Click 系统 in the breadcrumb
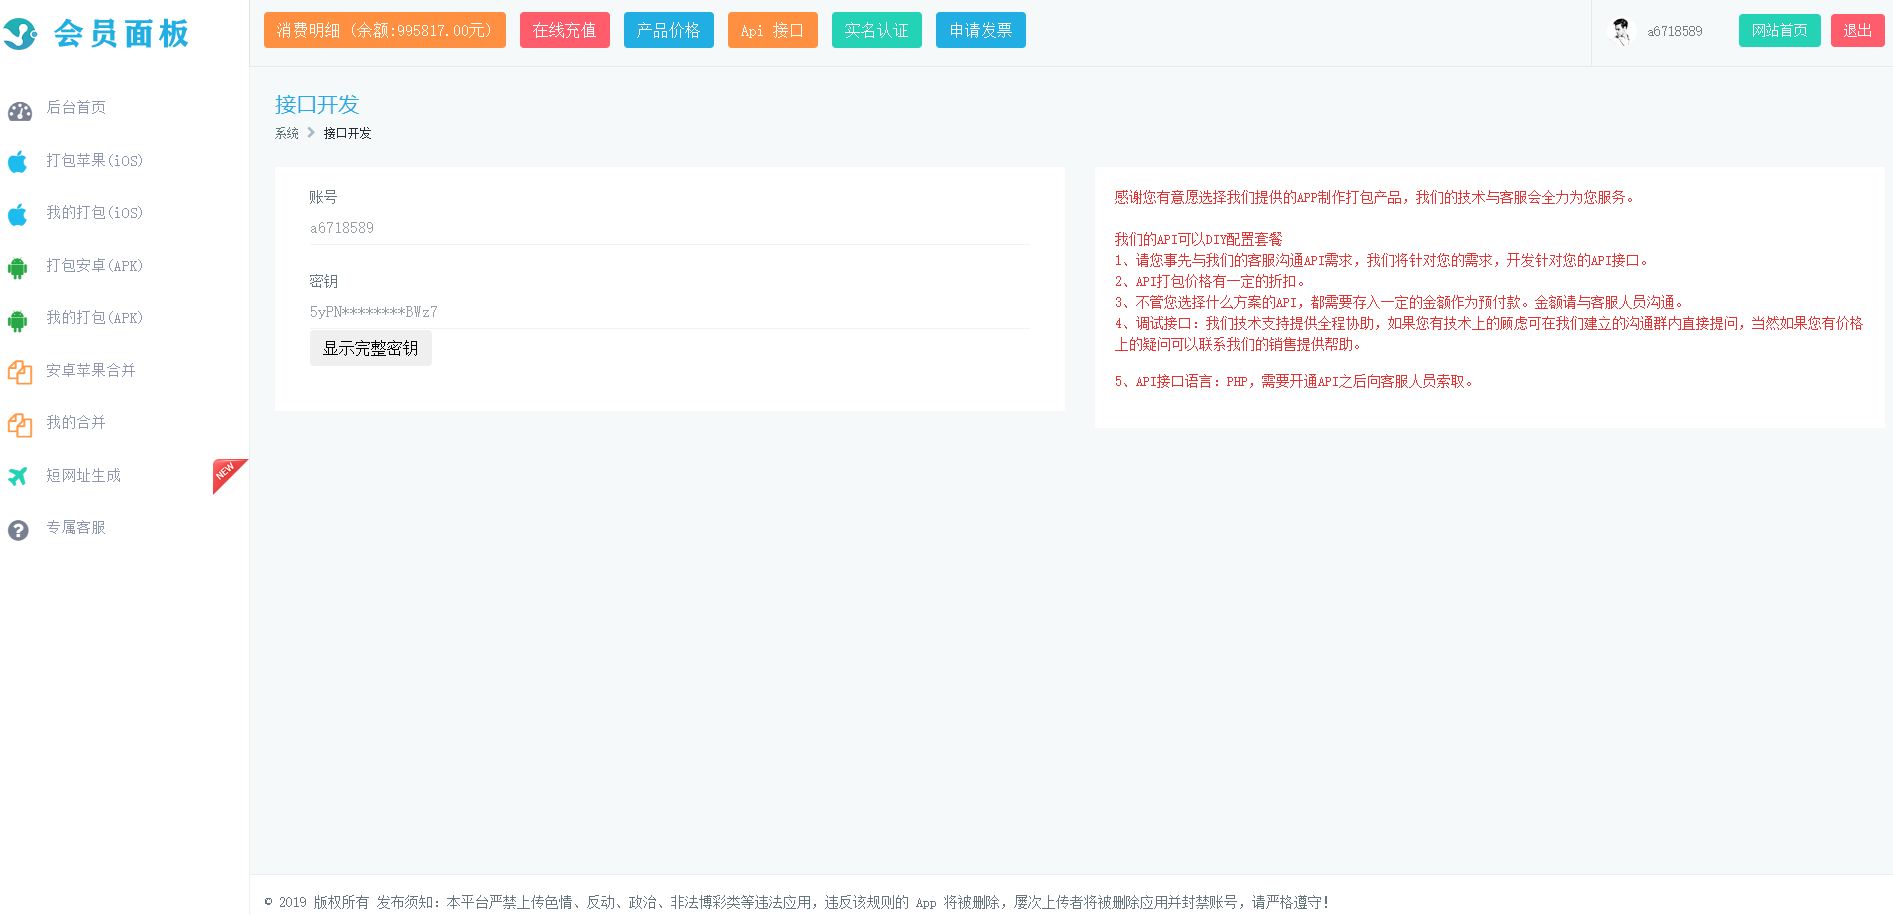Image resolution: width=1893 pixels, height=915 pixels. pos(287,133)
